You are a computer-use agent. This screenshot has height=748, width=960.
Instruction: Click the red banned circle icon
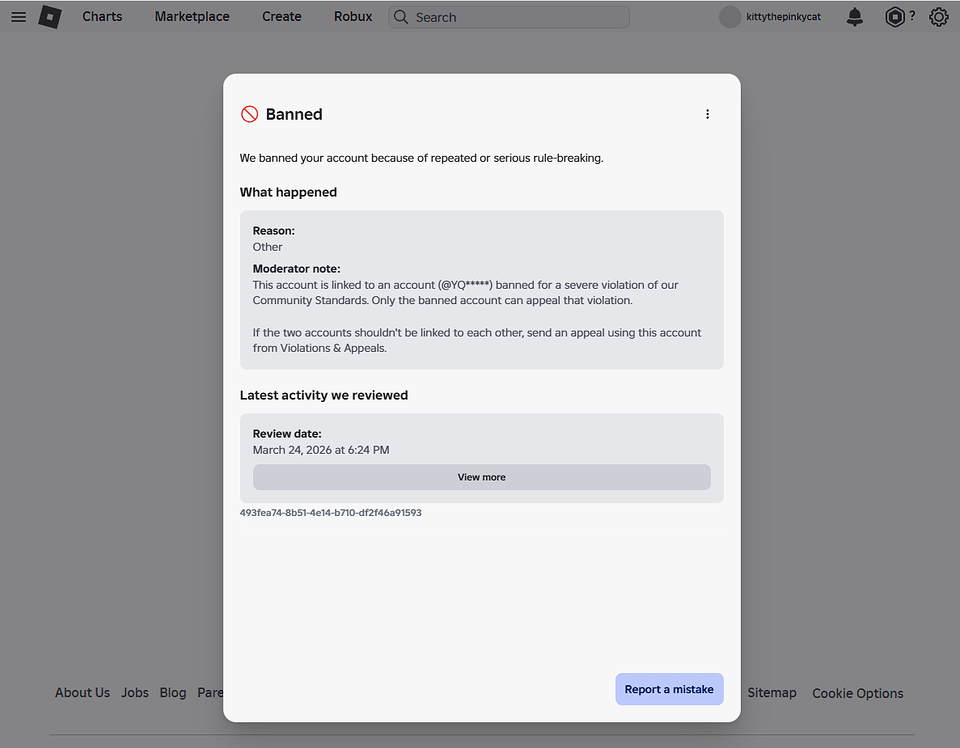(x=249, y=114)
